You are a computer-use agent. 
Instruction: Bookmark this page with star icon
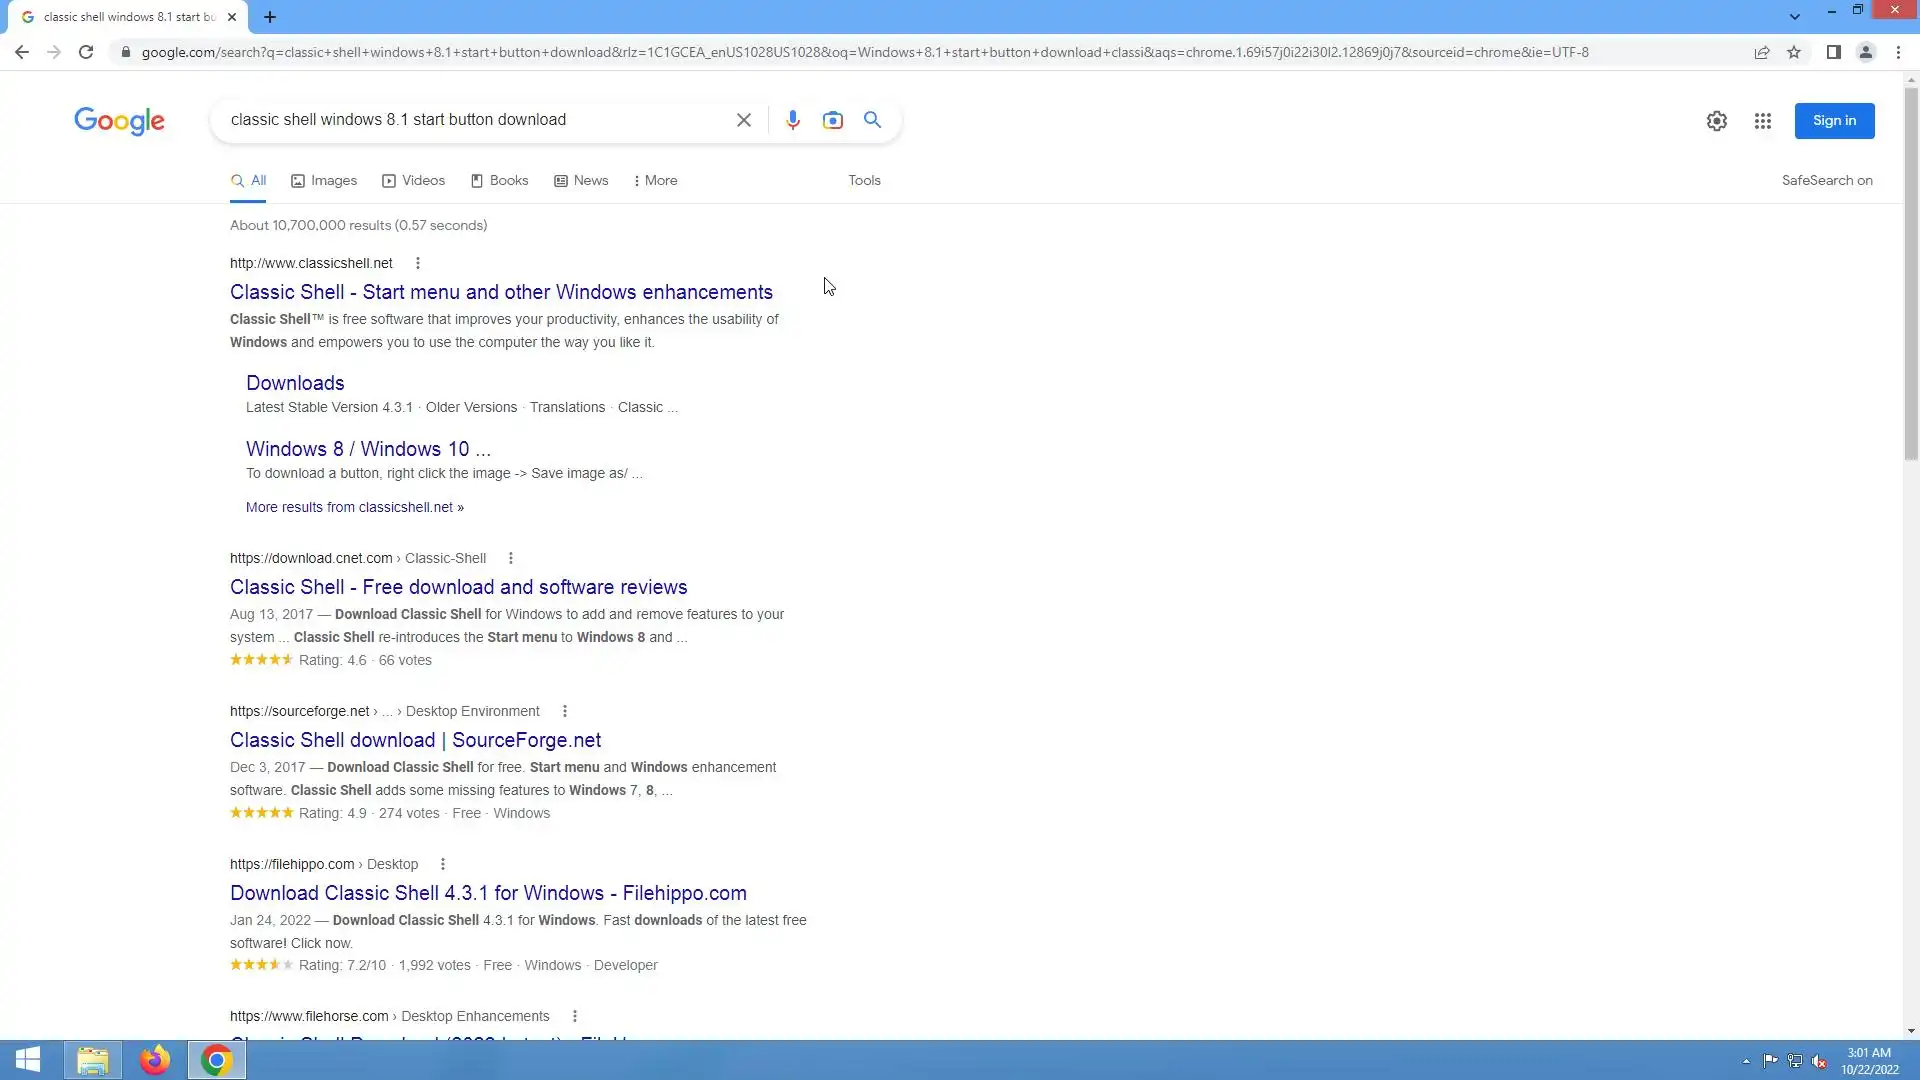(x=1794, y=52)
